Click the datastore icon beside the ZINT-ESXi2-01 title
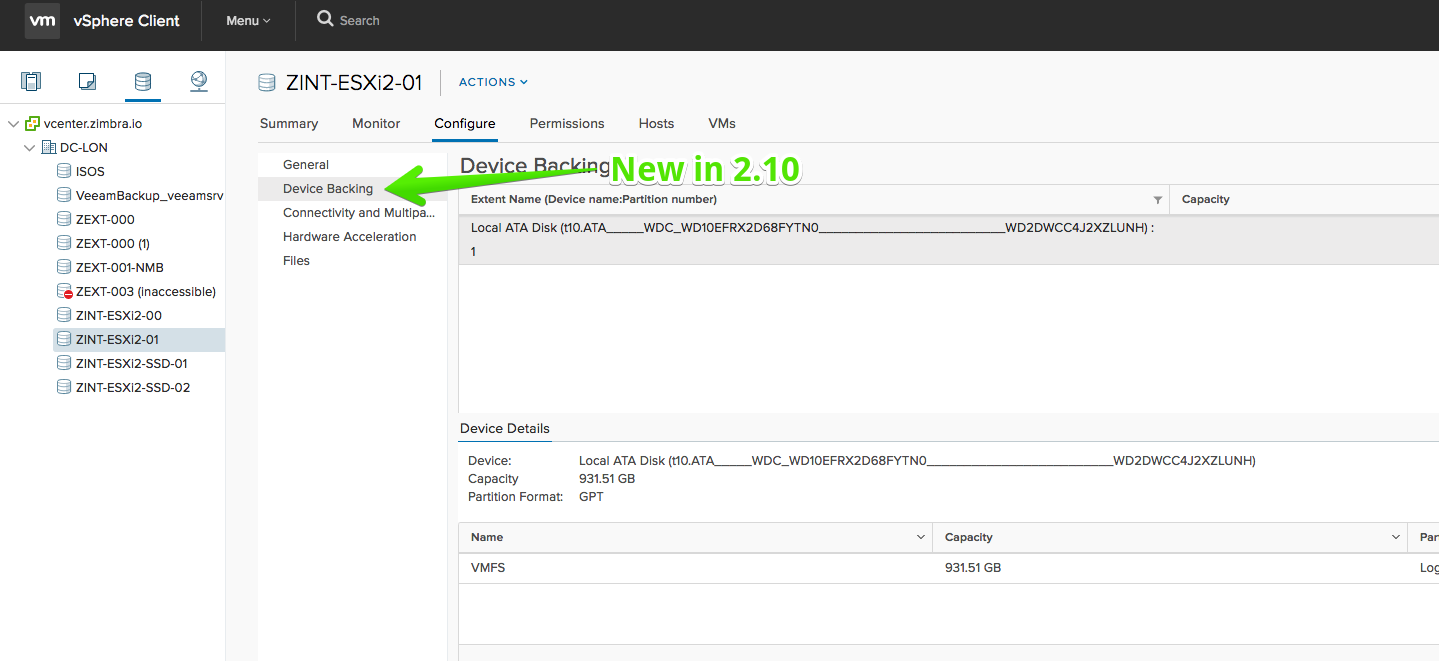1439x661 pixels. (267, 82)
